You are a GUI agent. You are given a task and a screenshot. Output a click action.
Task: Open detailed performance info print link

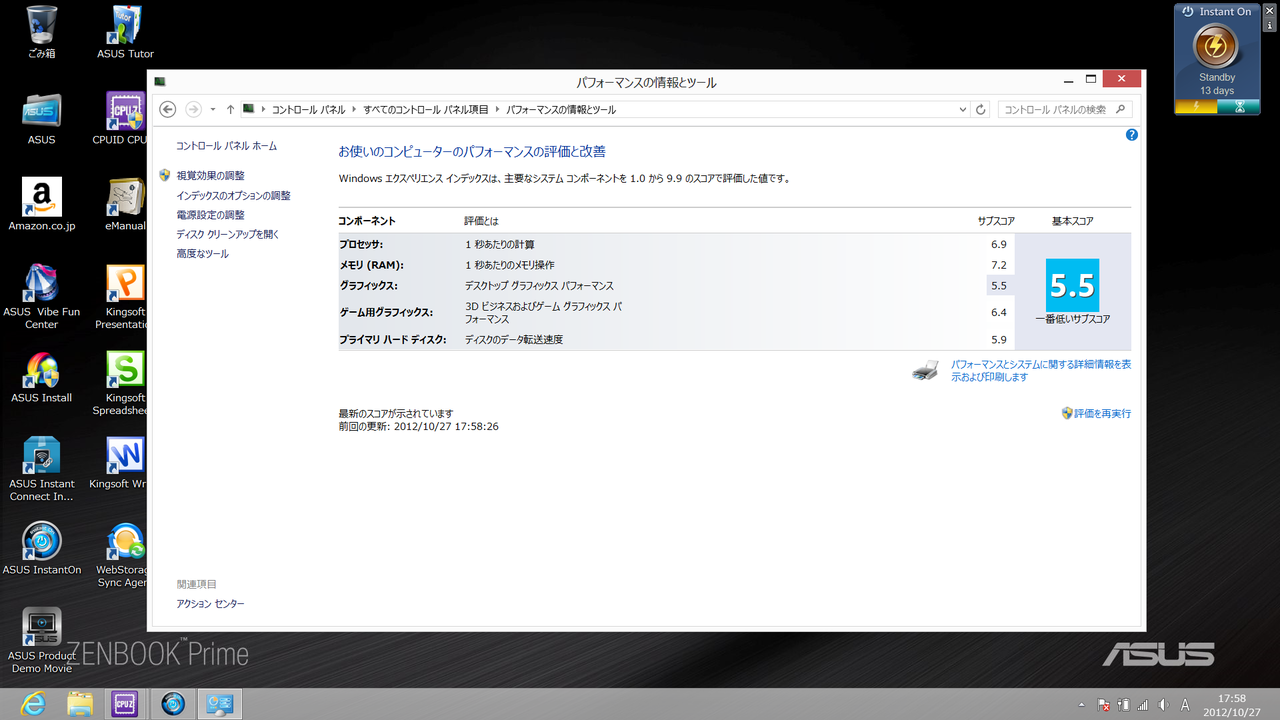pos(1041,371)
